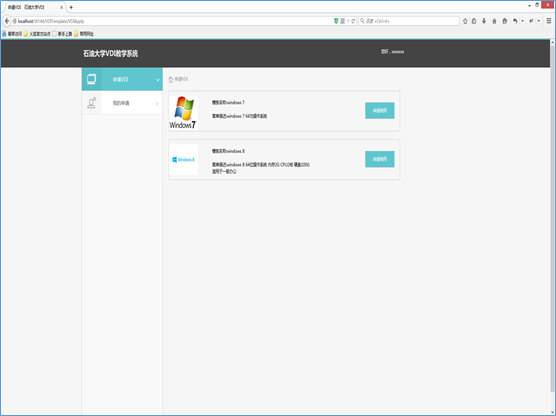Click the windows 7 template name text
Image resolution: width=556 pixels, height=416 pixels.
(x=228, y=102)
